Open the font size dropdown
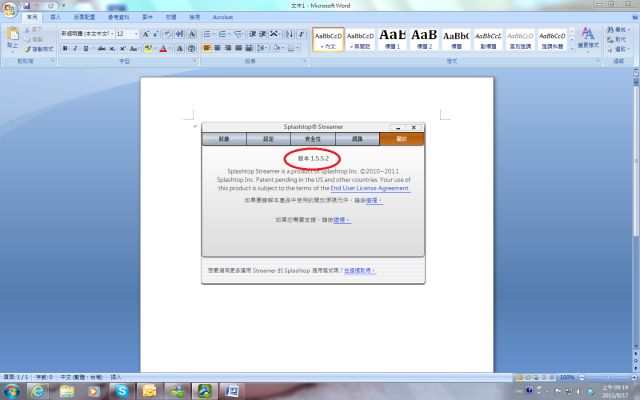Screen dimensions: 640x400 [x=136, y=34]
